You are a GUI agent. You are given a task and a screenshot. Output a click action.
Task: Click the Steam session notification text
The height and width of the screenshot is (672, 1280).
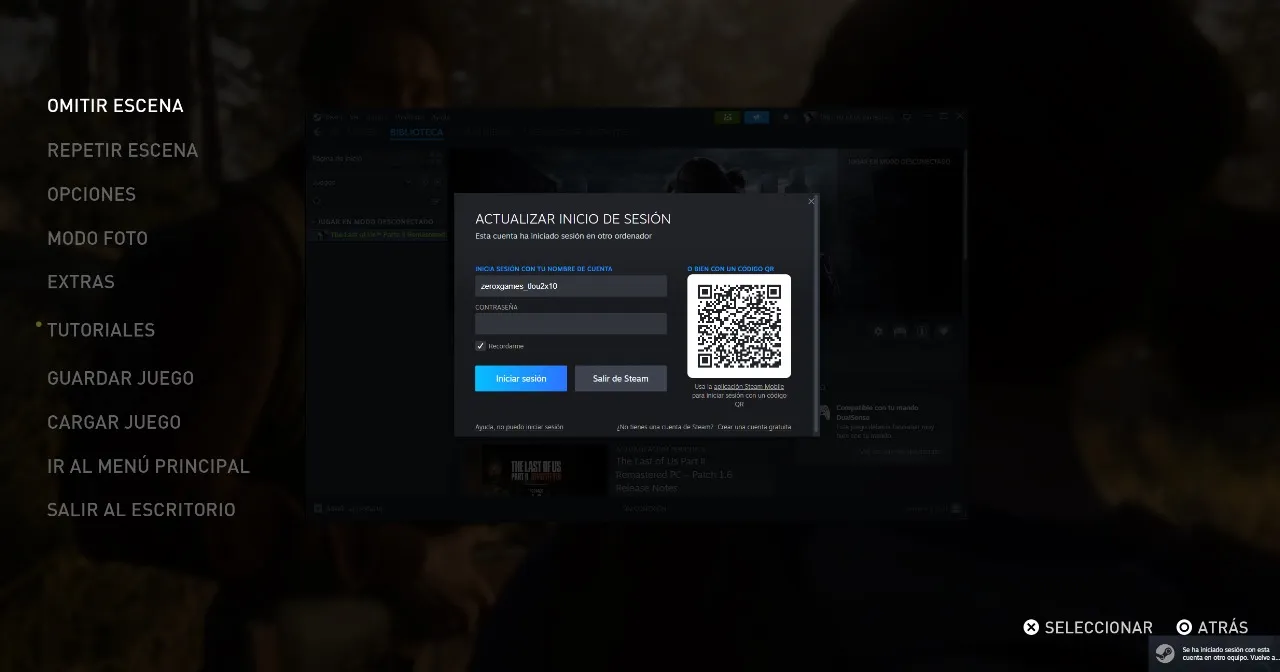tap(1231, 654)
